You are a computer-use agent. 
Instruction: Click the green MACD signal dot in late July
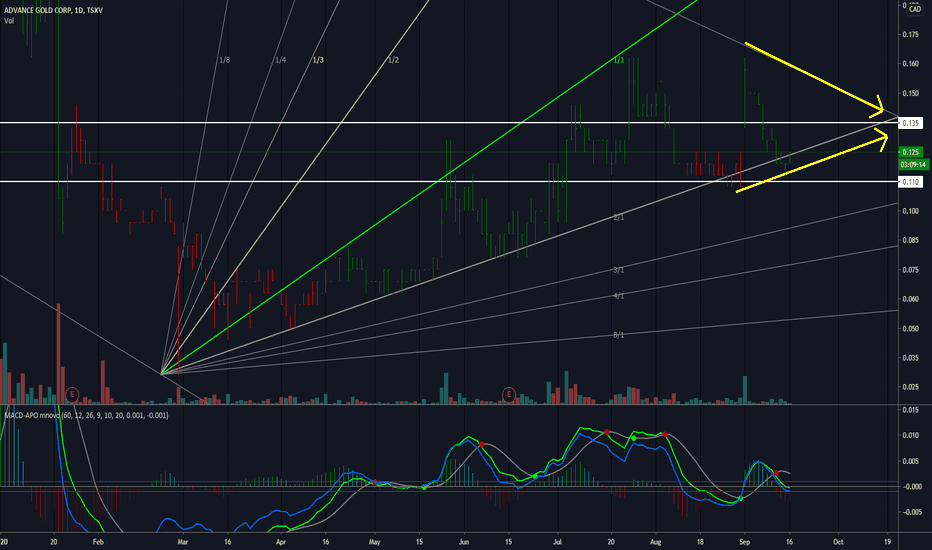click(x=634, y=438)
